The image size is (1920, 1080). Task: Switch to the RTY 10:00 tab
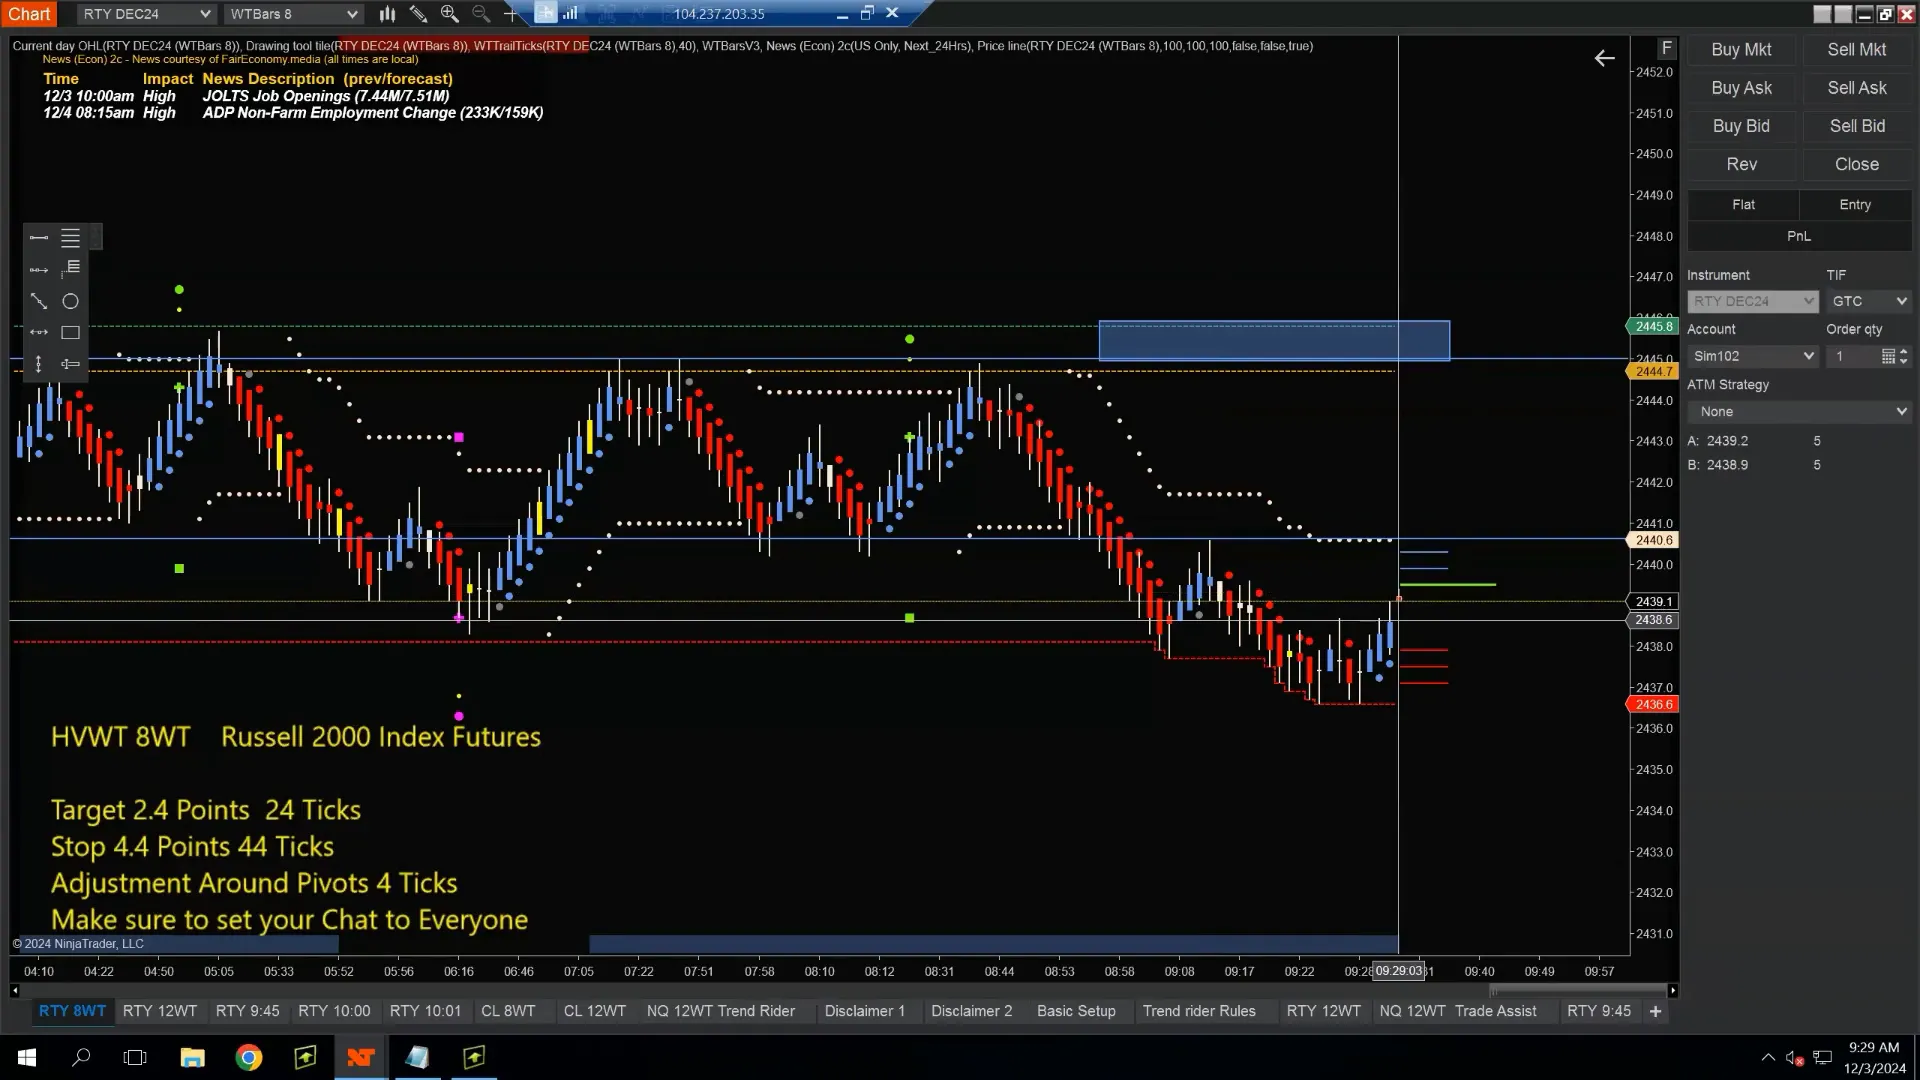pyautogui.click(x=334, y=1011)
